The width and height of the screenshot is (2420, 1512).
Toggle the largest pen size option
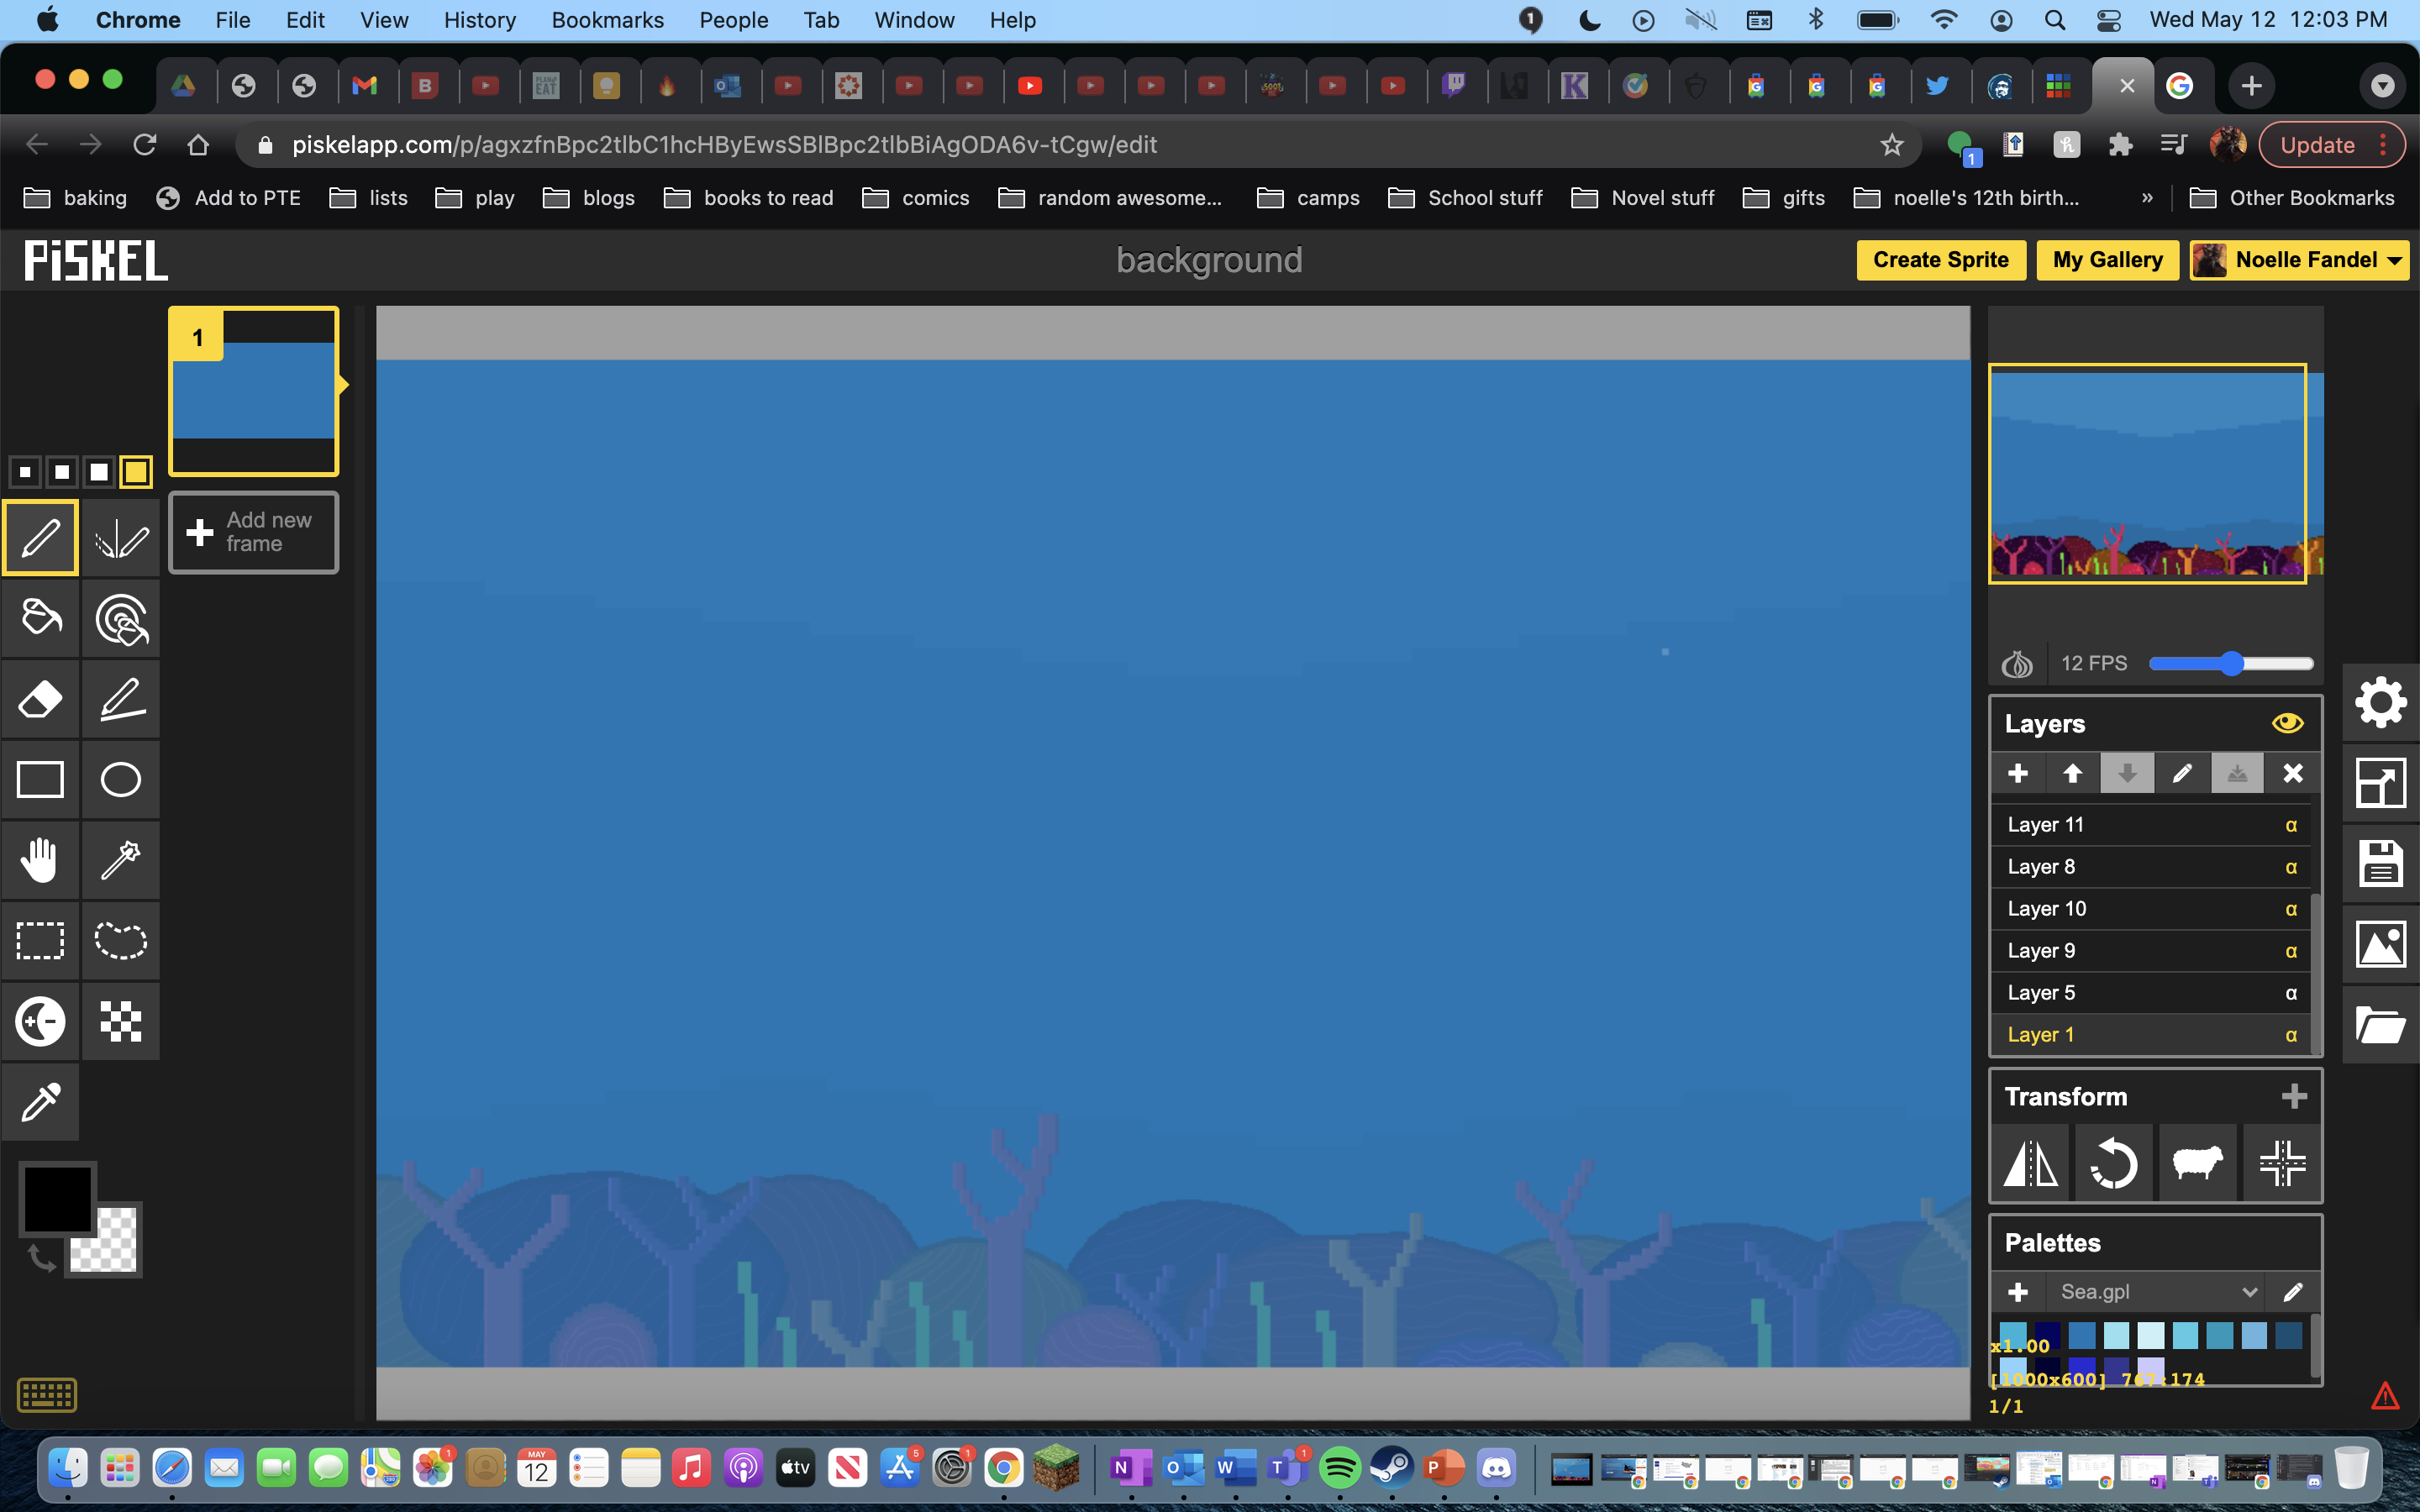(x=136, y=471)
